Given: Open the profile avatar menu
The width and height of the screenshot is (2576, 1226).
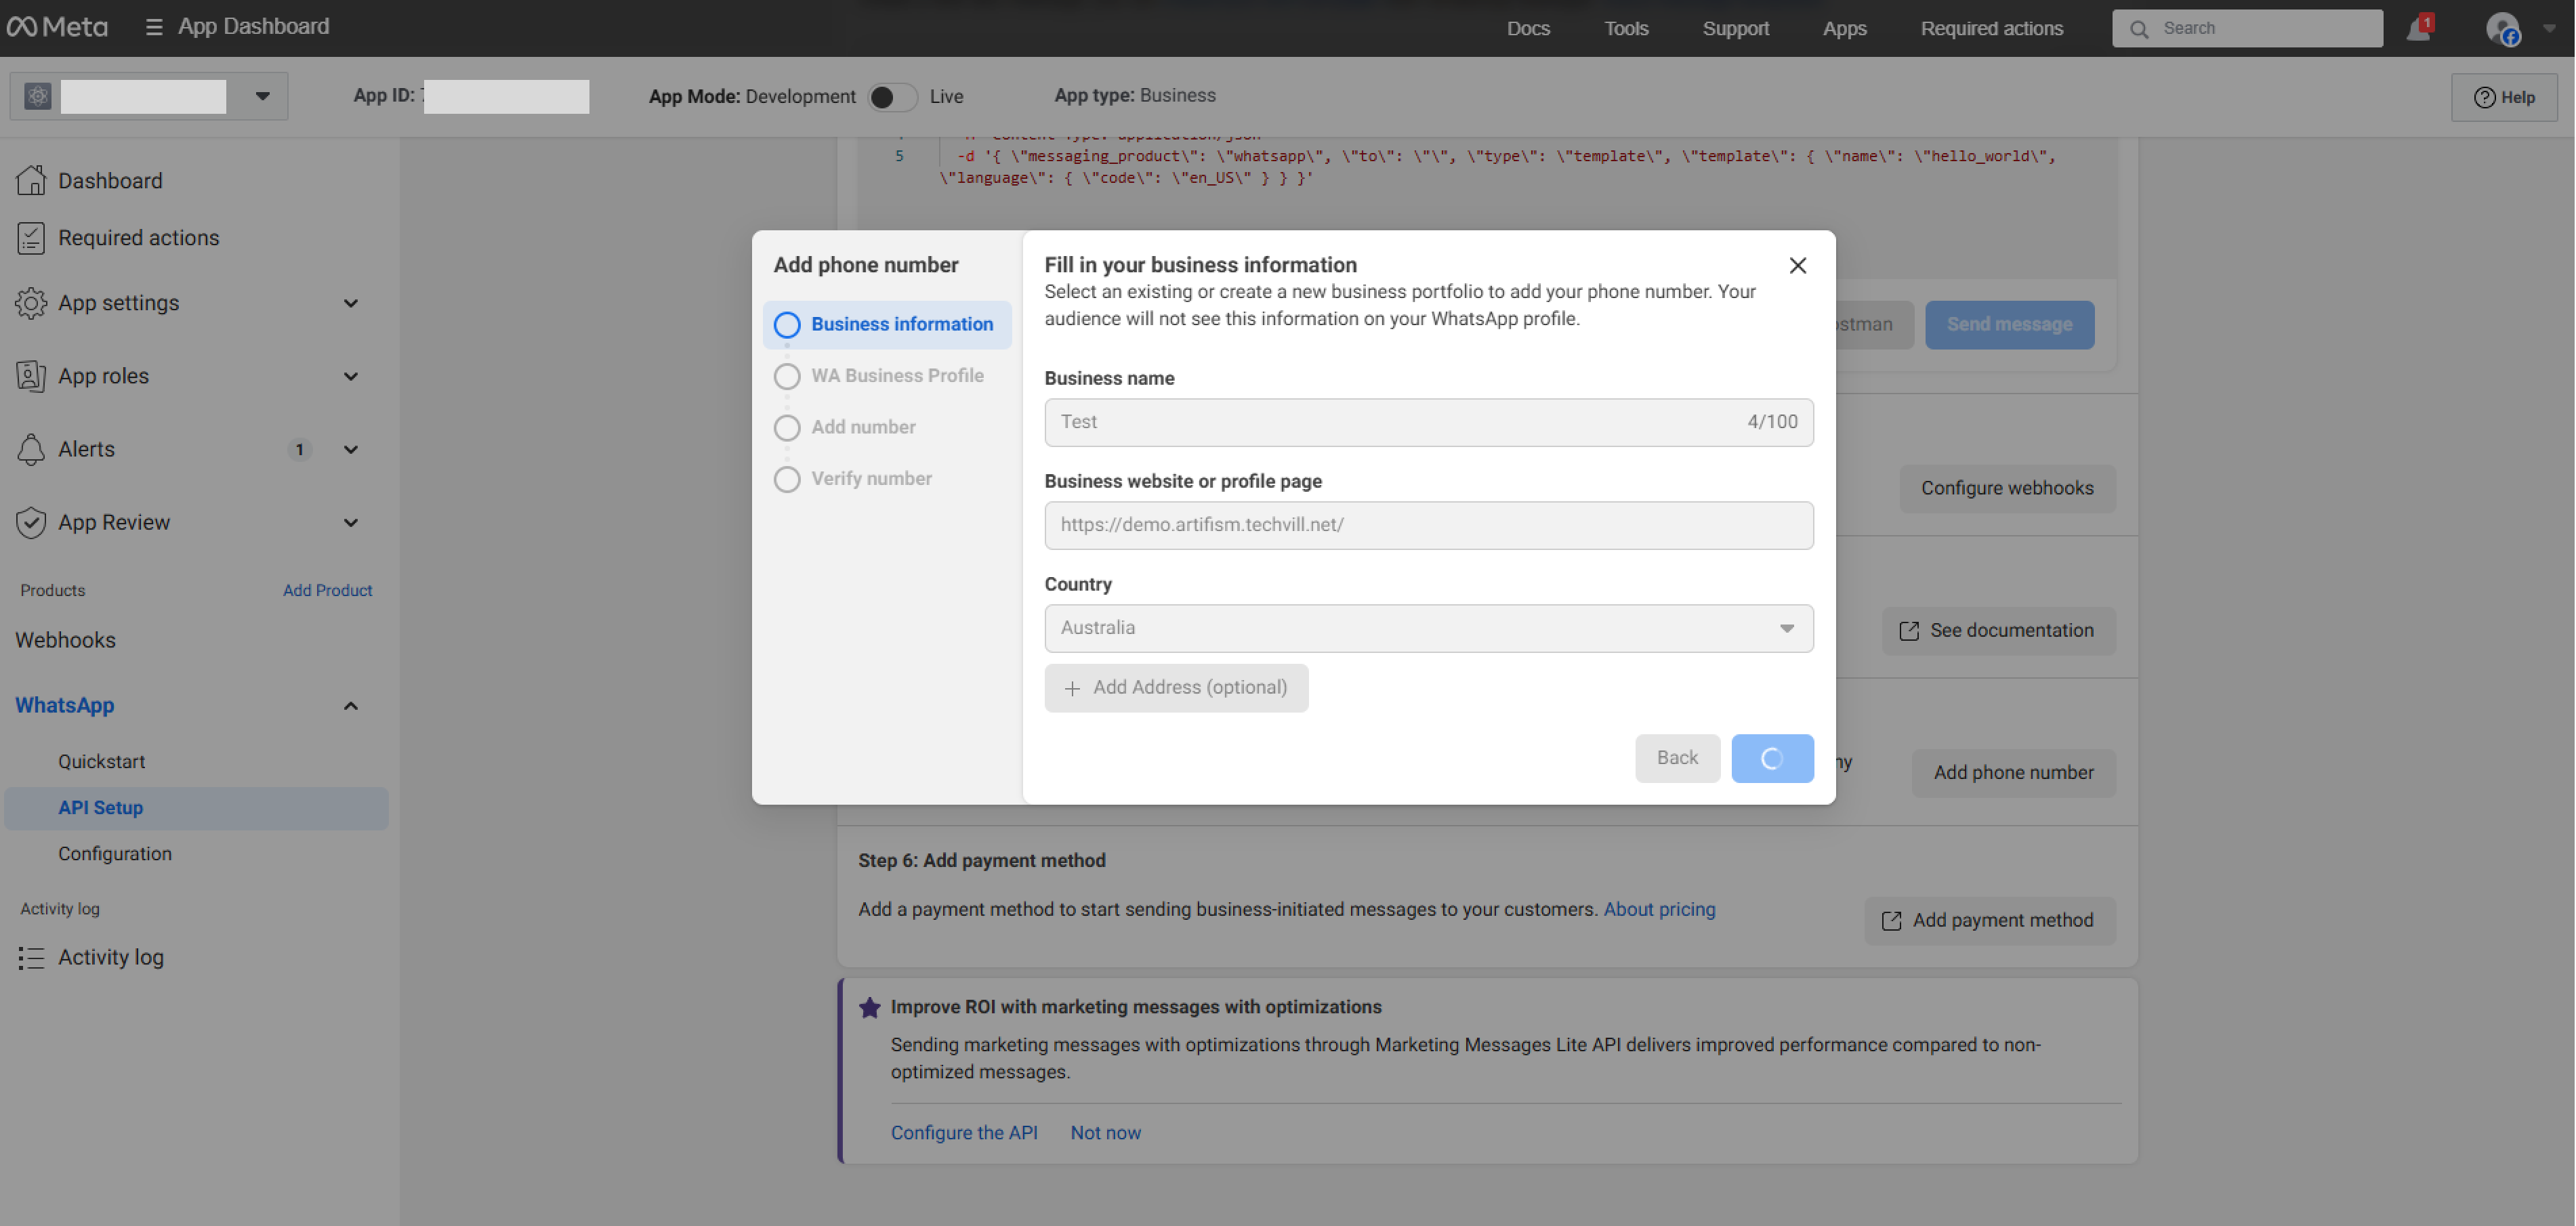Looking at the screenshot, I should (2503, 29).
